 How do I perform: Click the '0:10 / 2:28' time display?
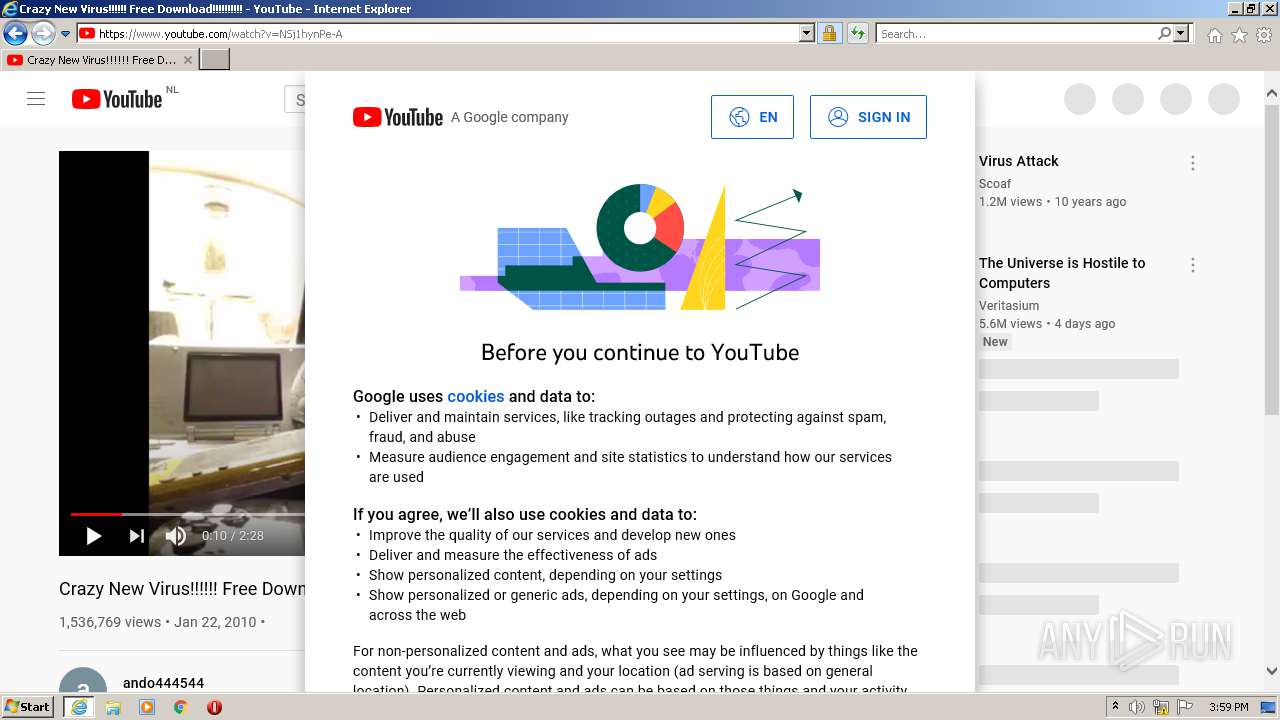point(233,536)
